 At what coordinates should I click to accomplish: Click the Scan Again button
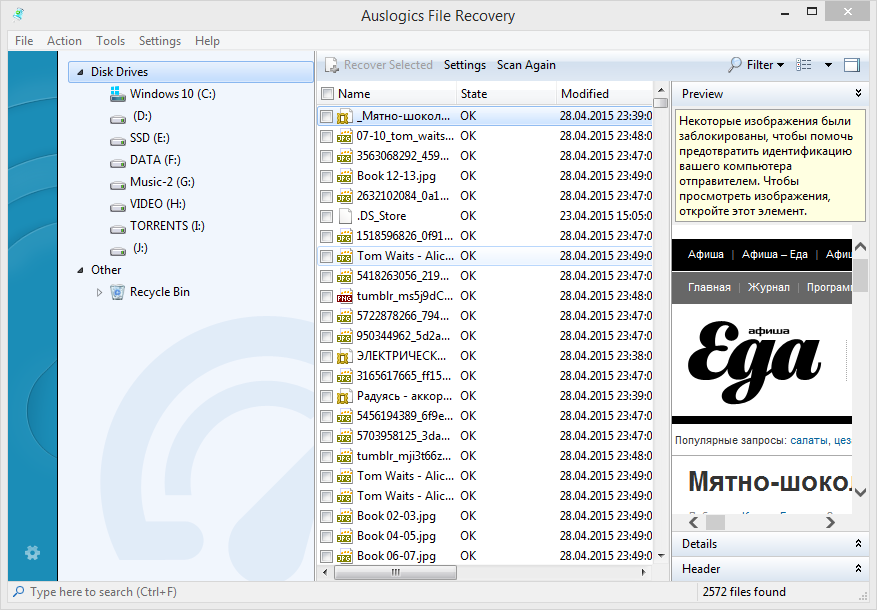(526, 65)
